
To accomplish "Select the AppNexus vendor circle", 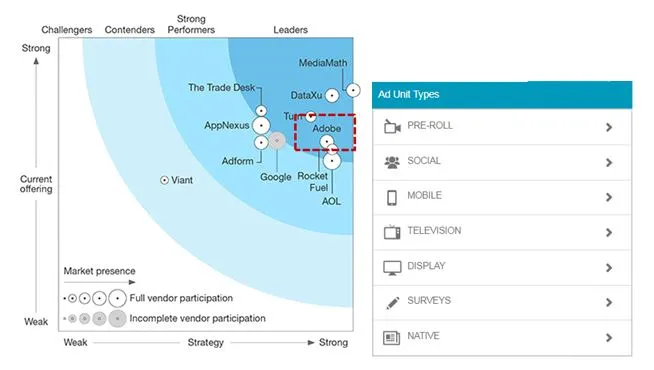I will tap(261, 125).
